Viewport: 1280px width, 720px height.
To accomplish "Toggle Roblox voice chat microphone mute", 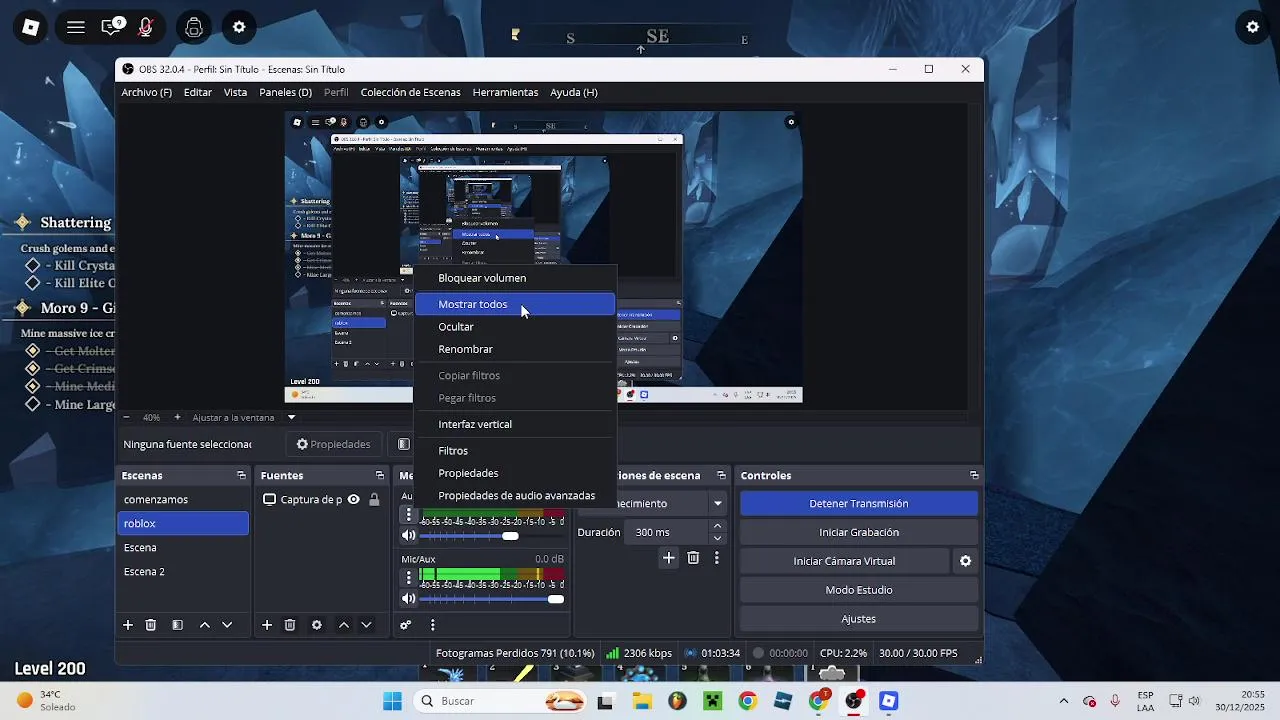I will tap(146, 27).
